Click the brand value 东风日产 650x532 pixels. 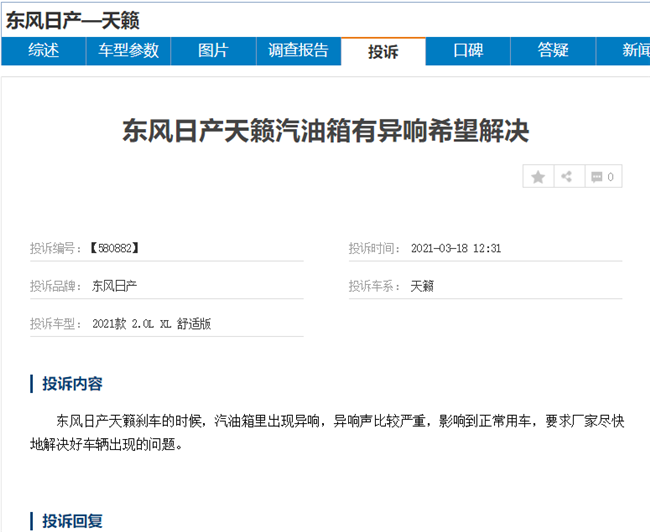[114, 286]
